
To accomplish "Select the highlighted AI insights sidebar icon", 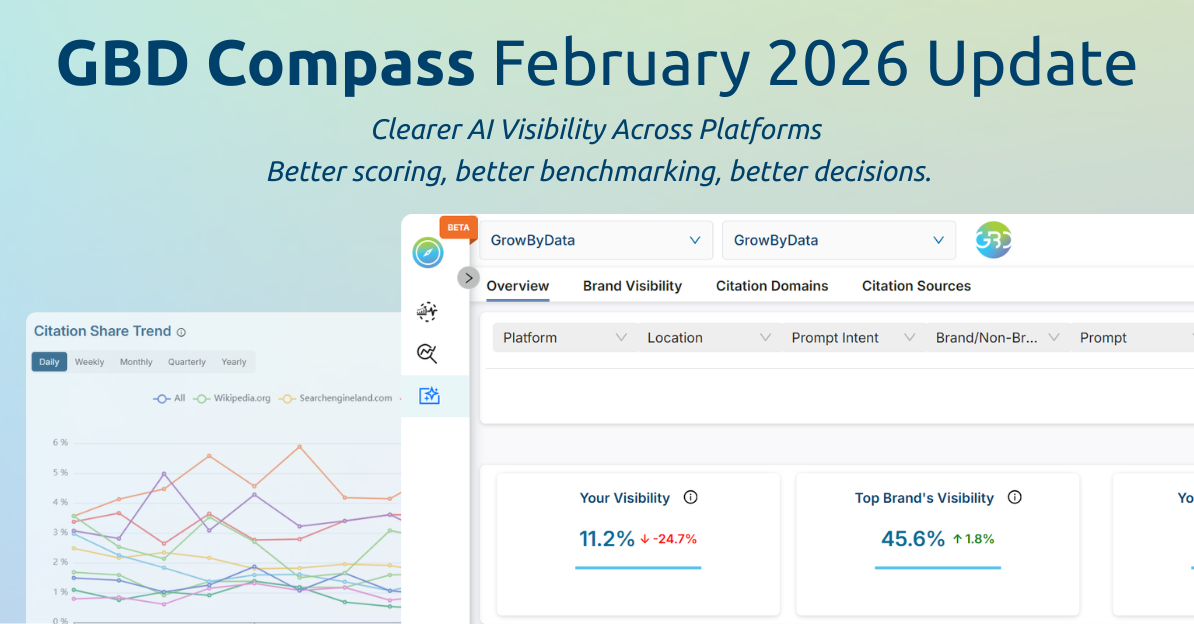I will click(428, 396).
